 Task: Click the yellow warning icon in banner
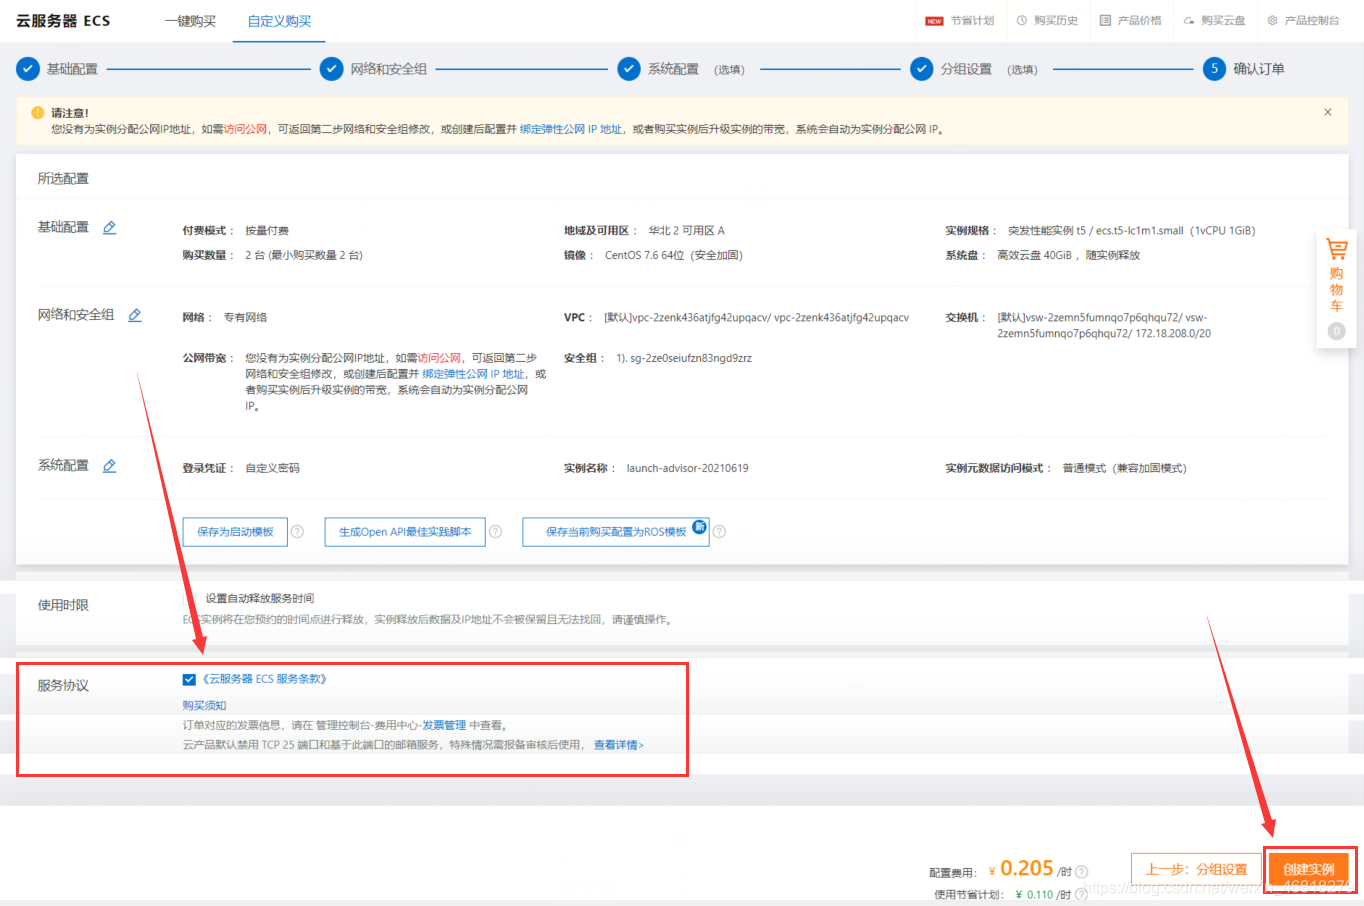pos(38,113)
